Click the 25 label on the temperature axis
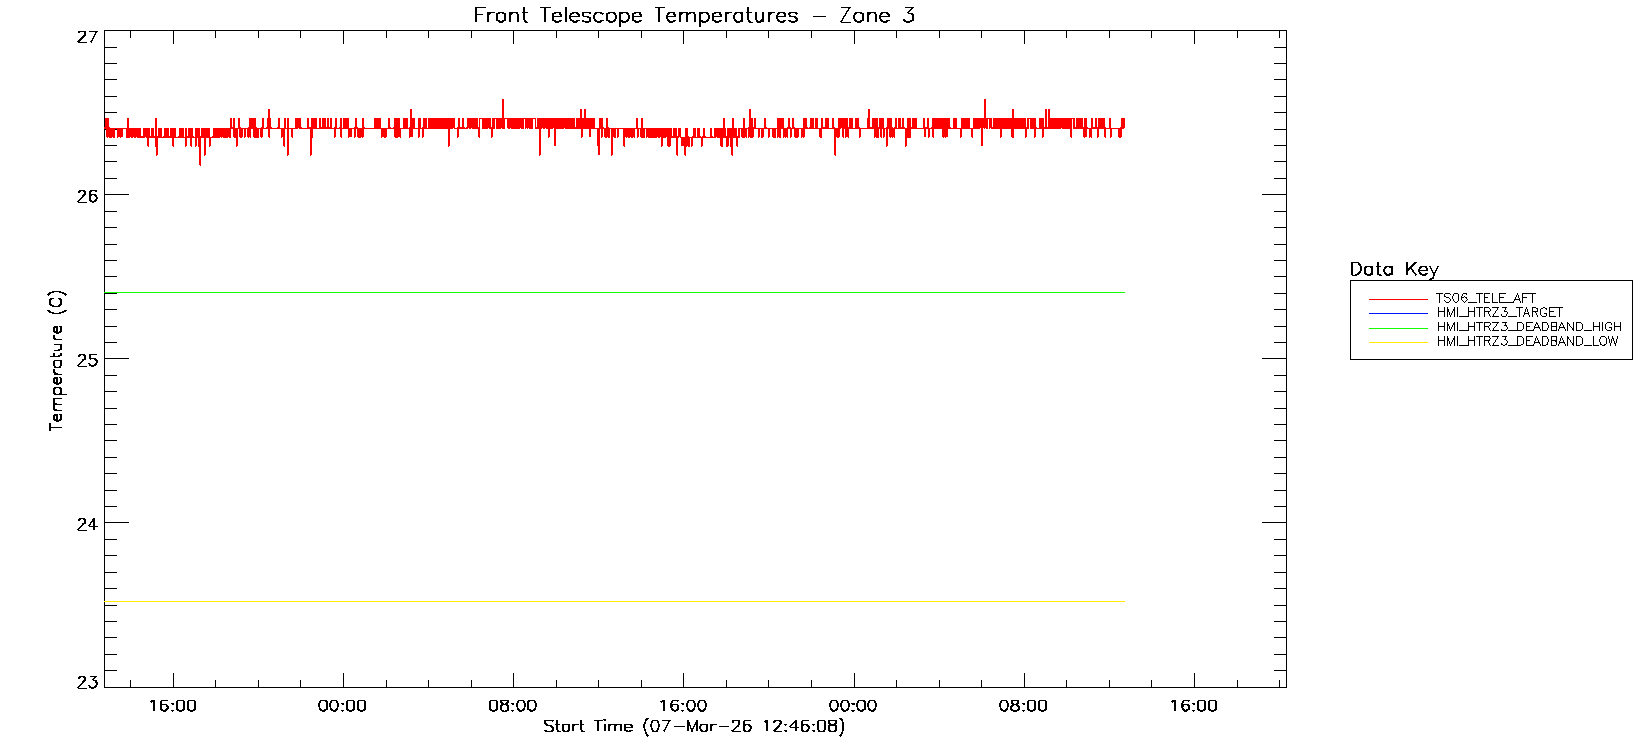 tap(87, 360)
